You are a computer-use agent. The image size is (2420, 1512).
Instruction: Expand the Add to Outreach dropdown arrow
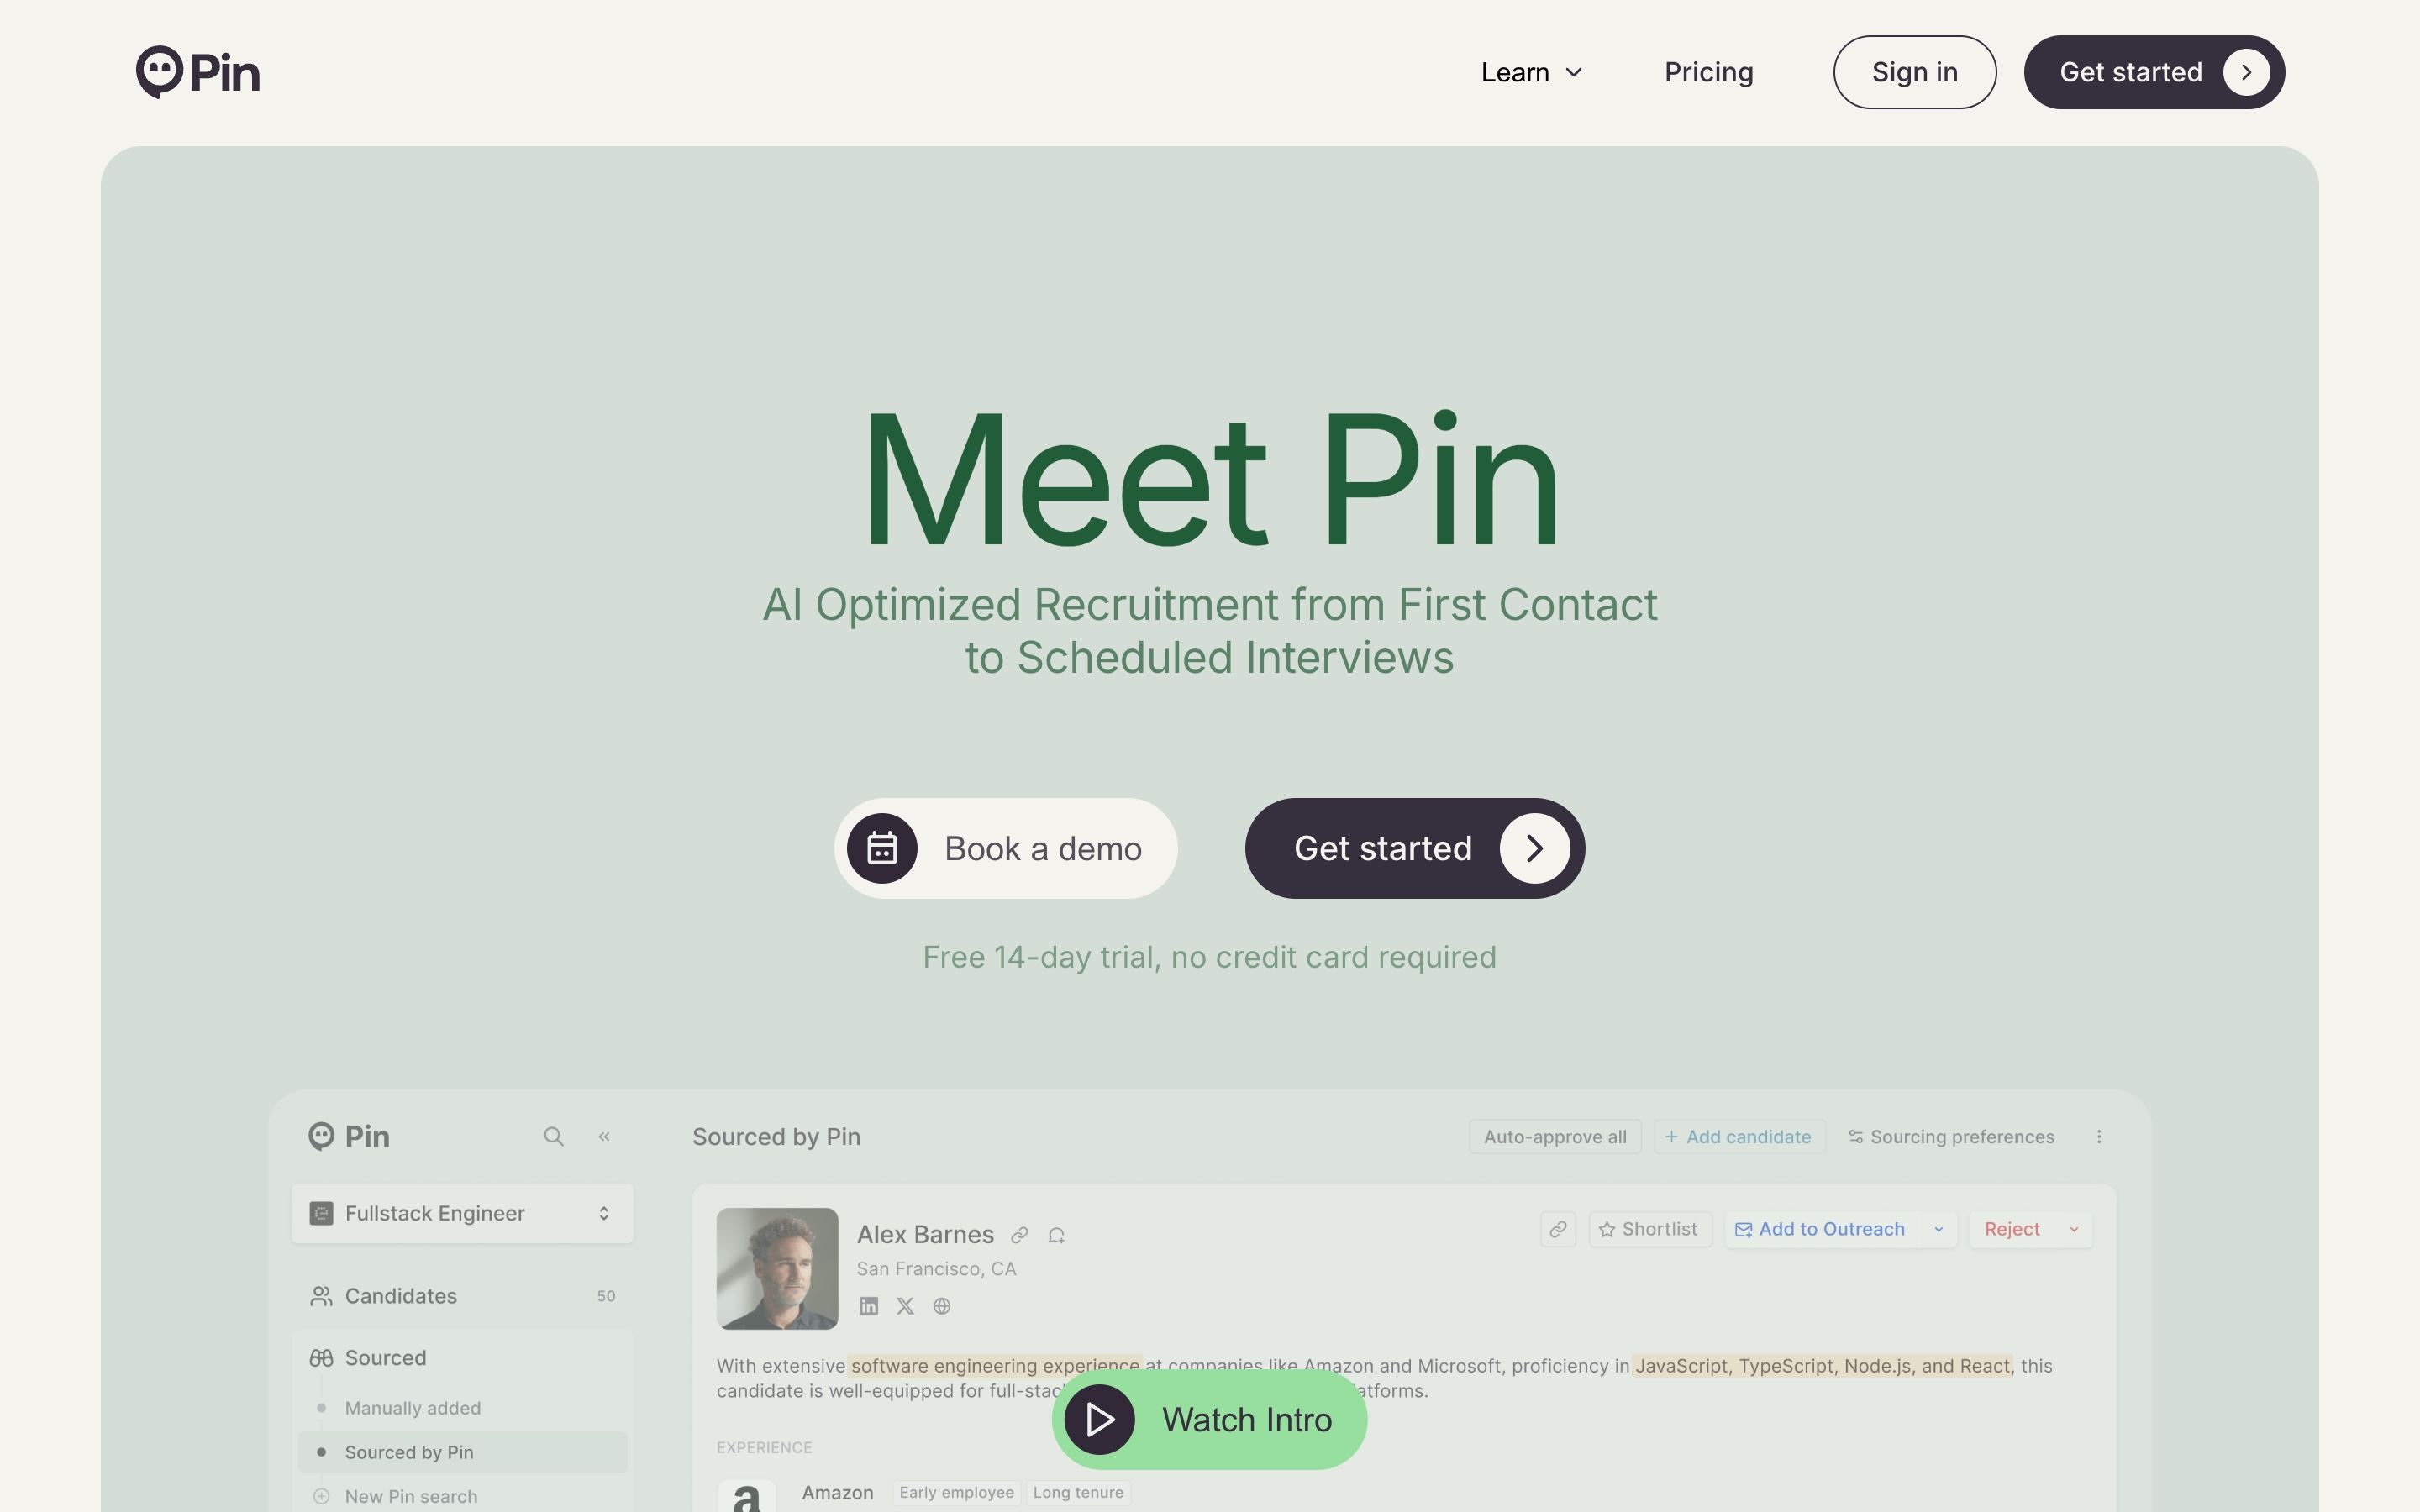pos(1939,1229)
